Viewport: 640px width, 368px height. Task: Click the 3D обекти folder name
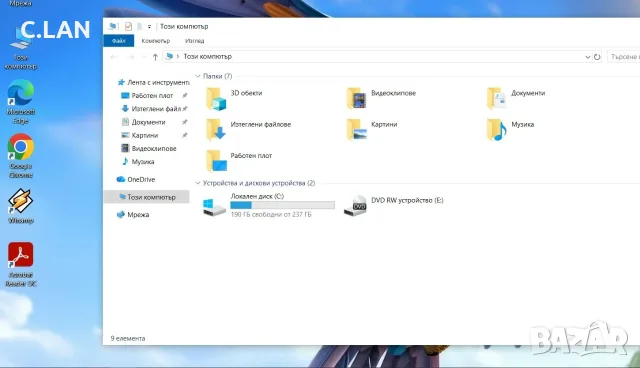pos(246,93)
